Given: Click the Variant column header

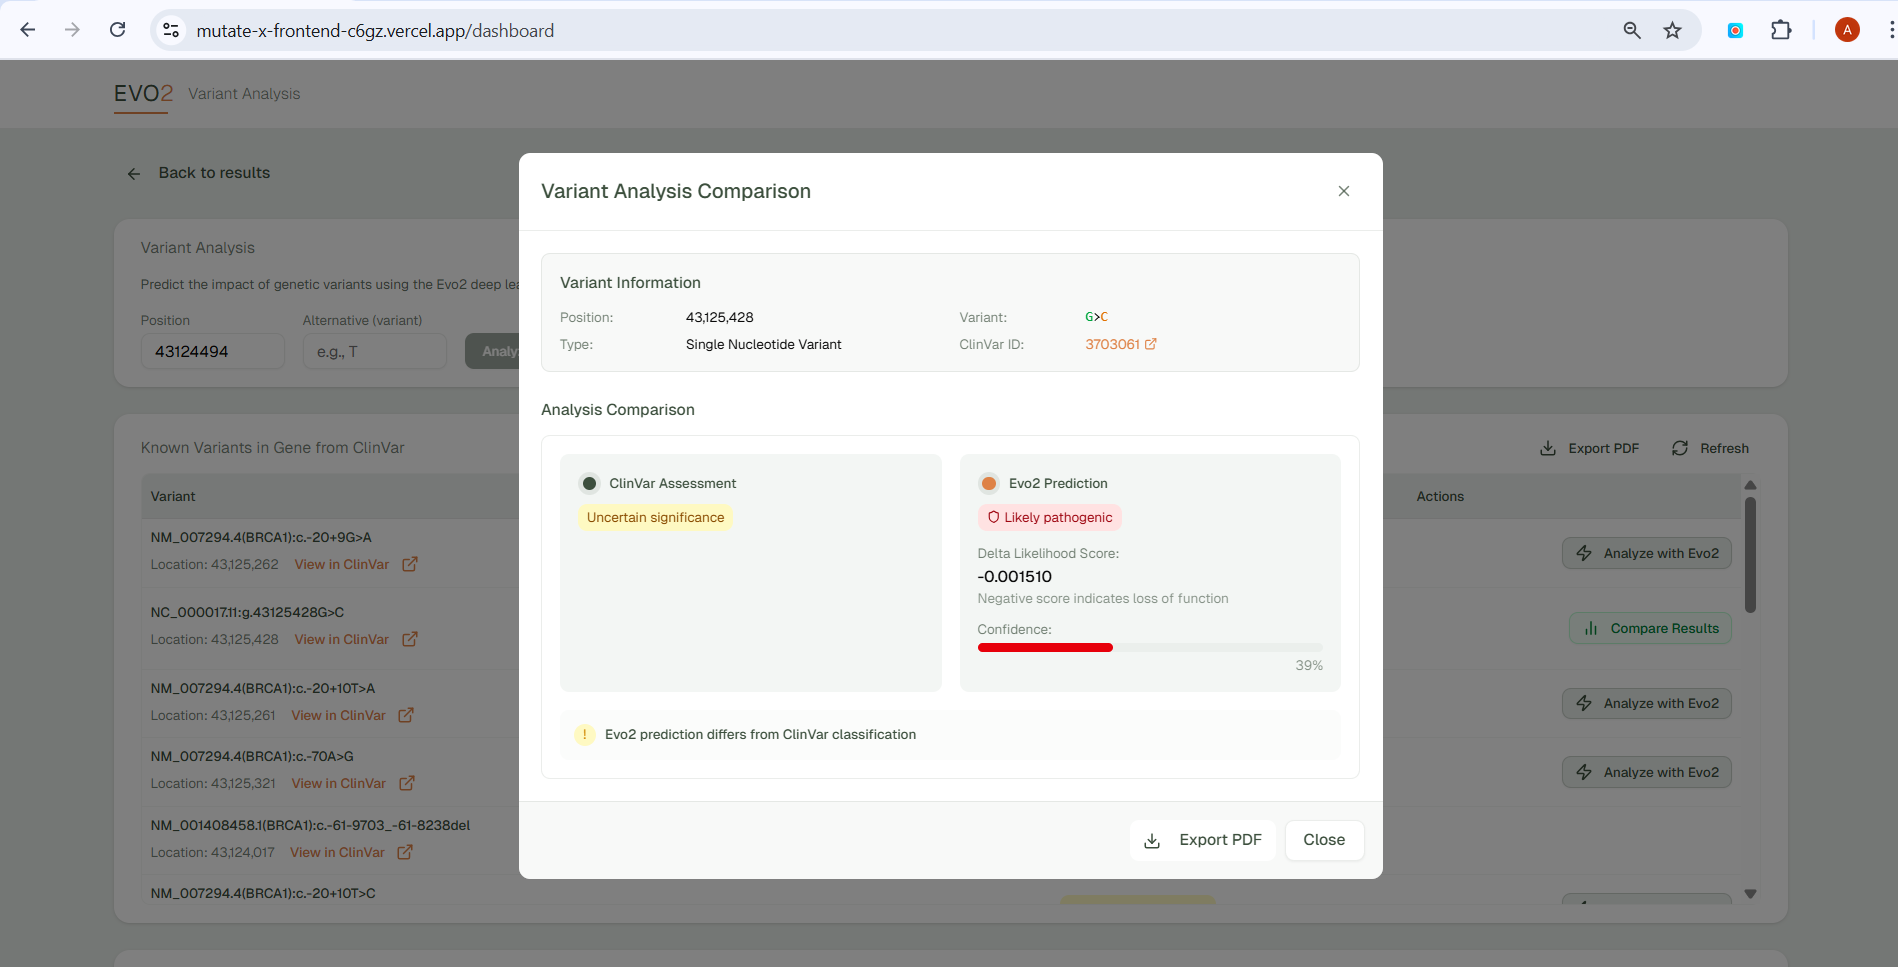Looking at the screenshot, I should tap(173, 497).
